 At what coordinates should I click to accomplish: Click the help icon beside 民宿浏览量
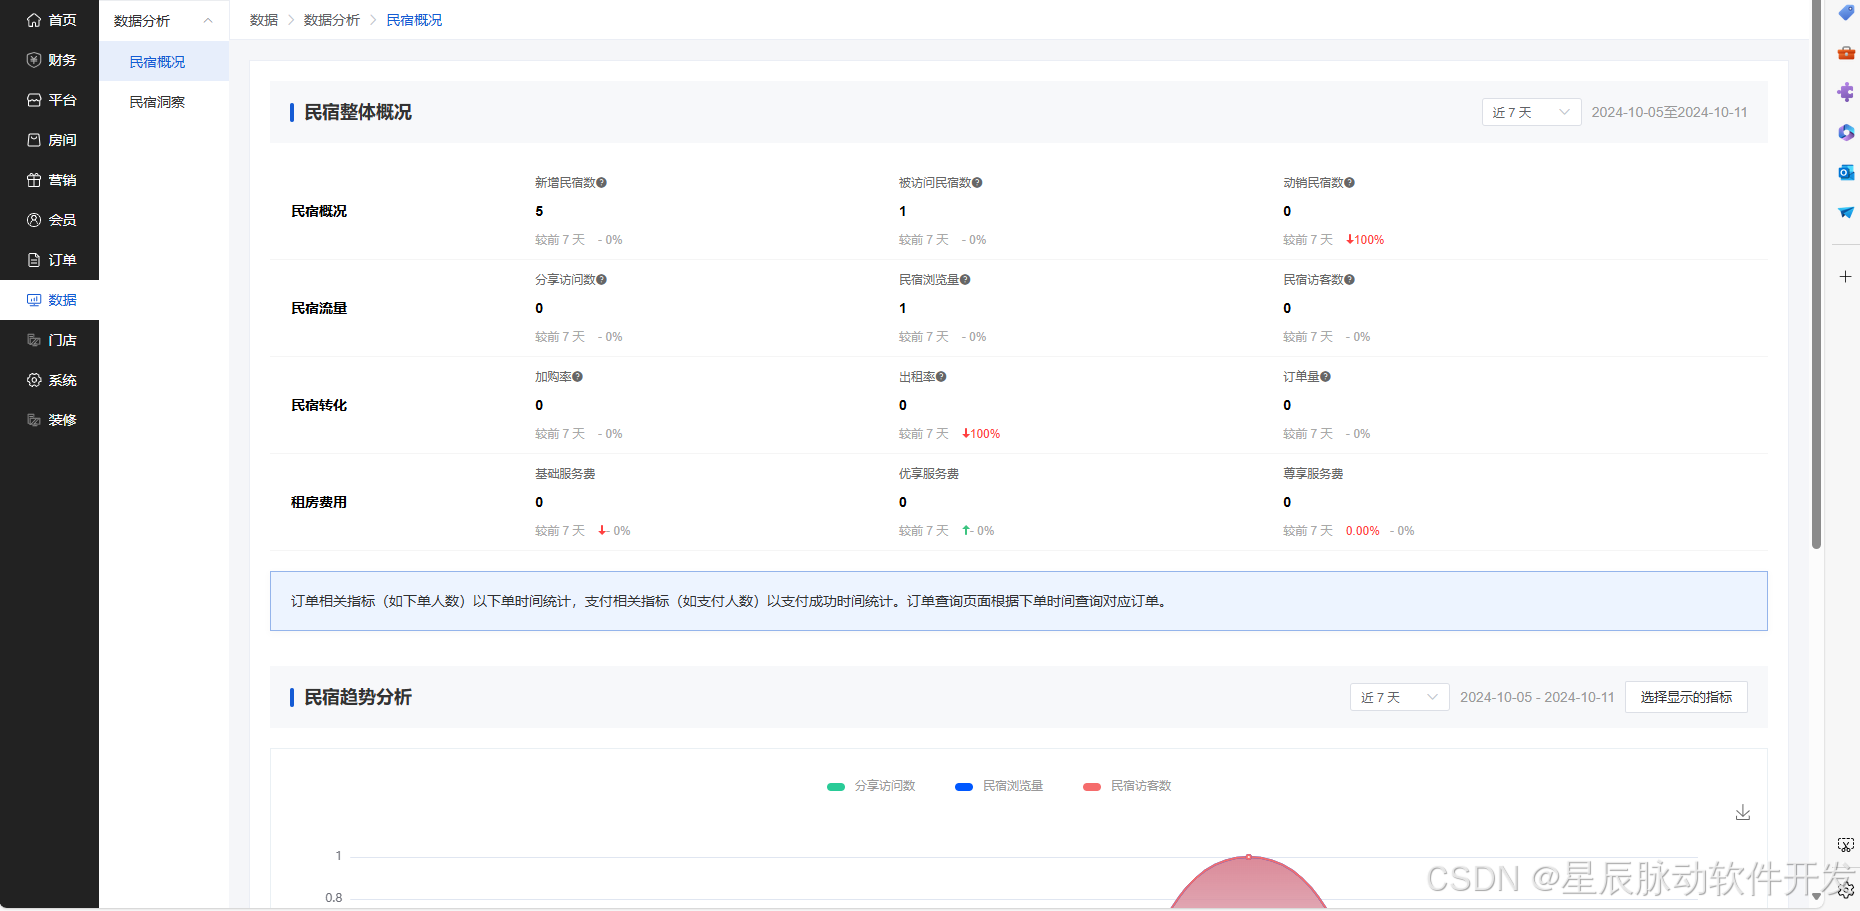click(965, 280)
